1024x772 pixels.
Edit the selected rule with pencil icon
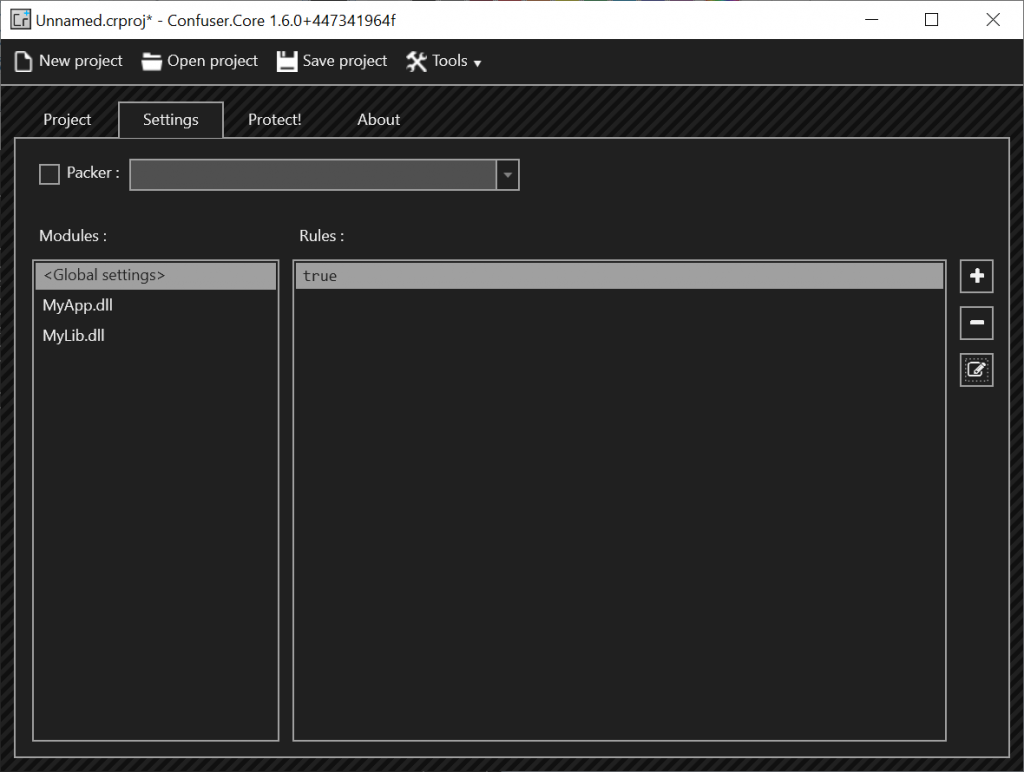pyautogui.click(x=976, y=370)
